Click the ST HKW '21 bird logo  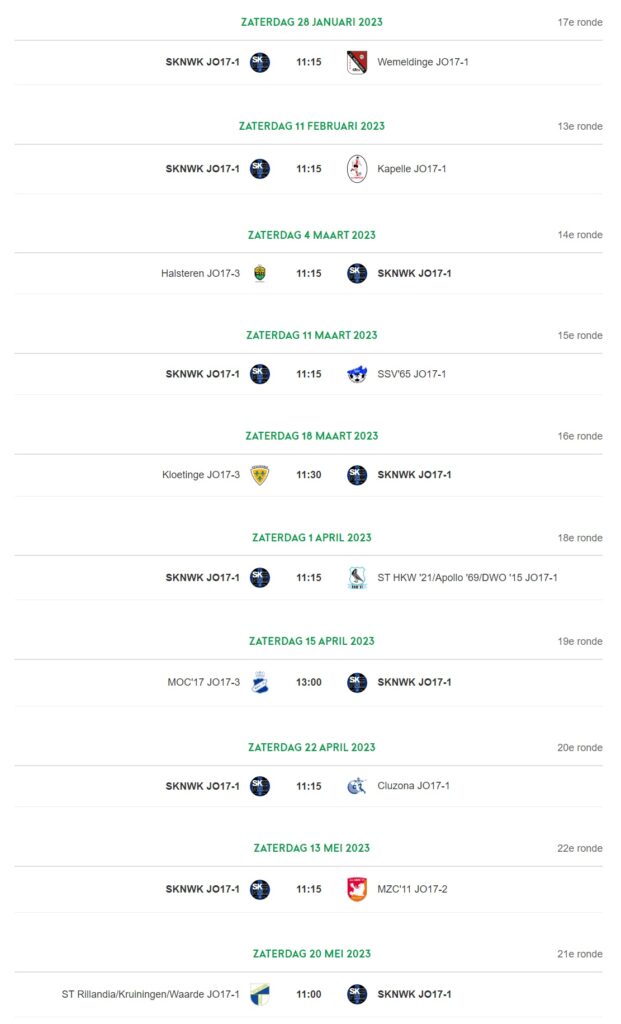(357, 577)
